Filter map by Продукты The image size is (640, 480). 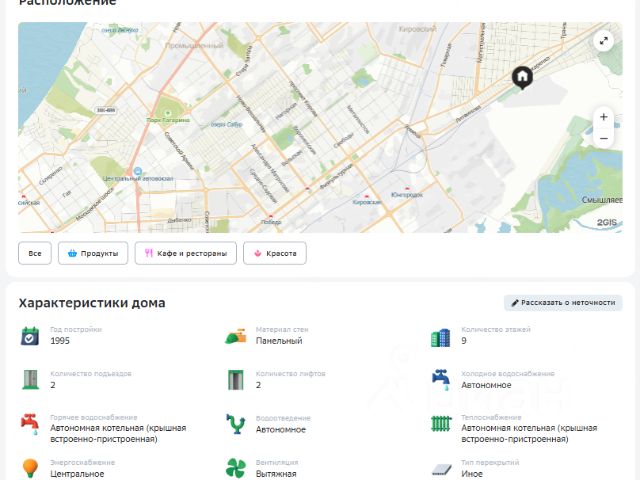coord(93,253)
